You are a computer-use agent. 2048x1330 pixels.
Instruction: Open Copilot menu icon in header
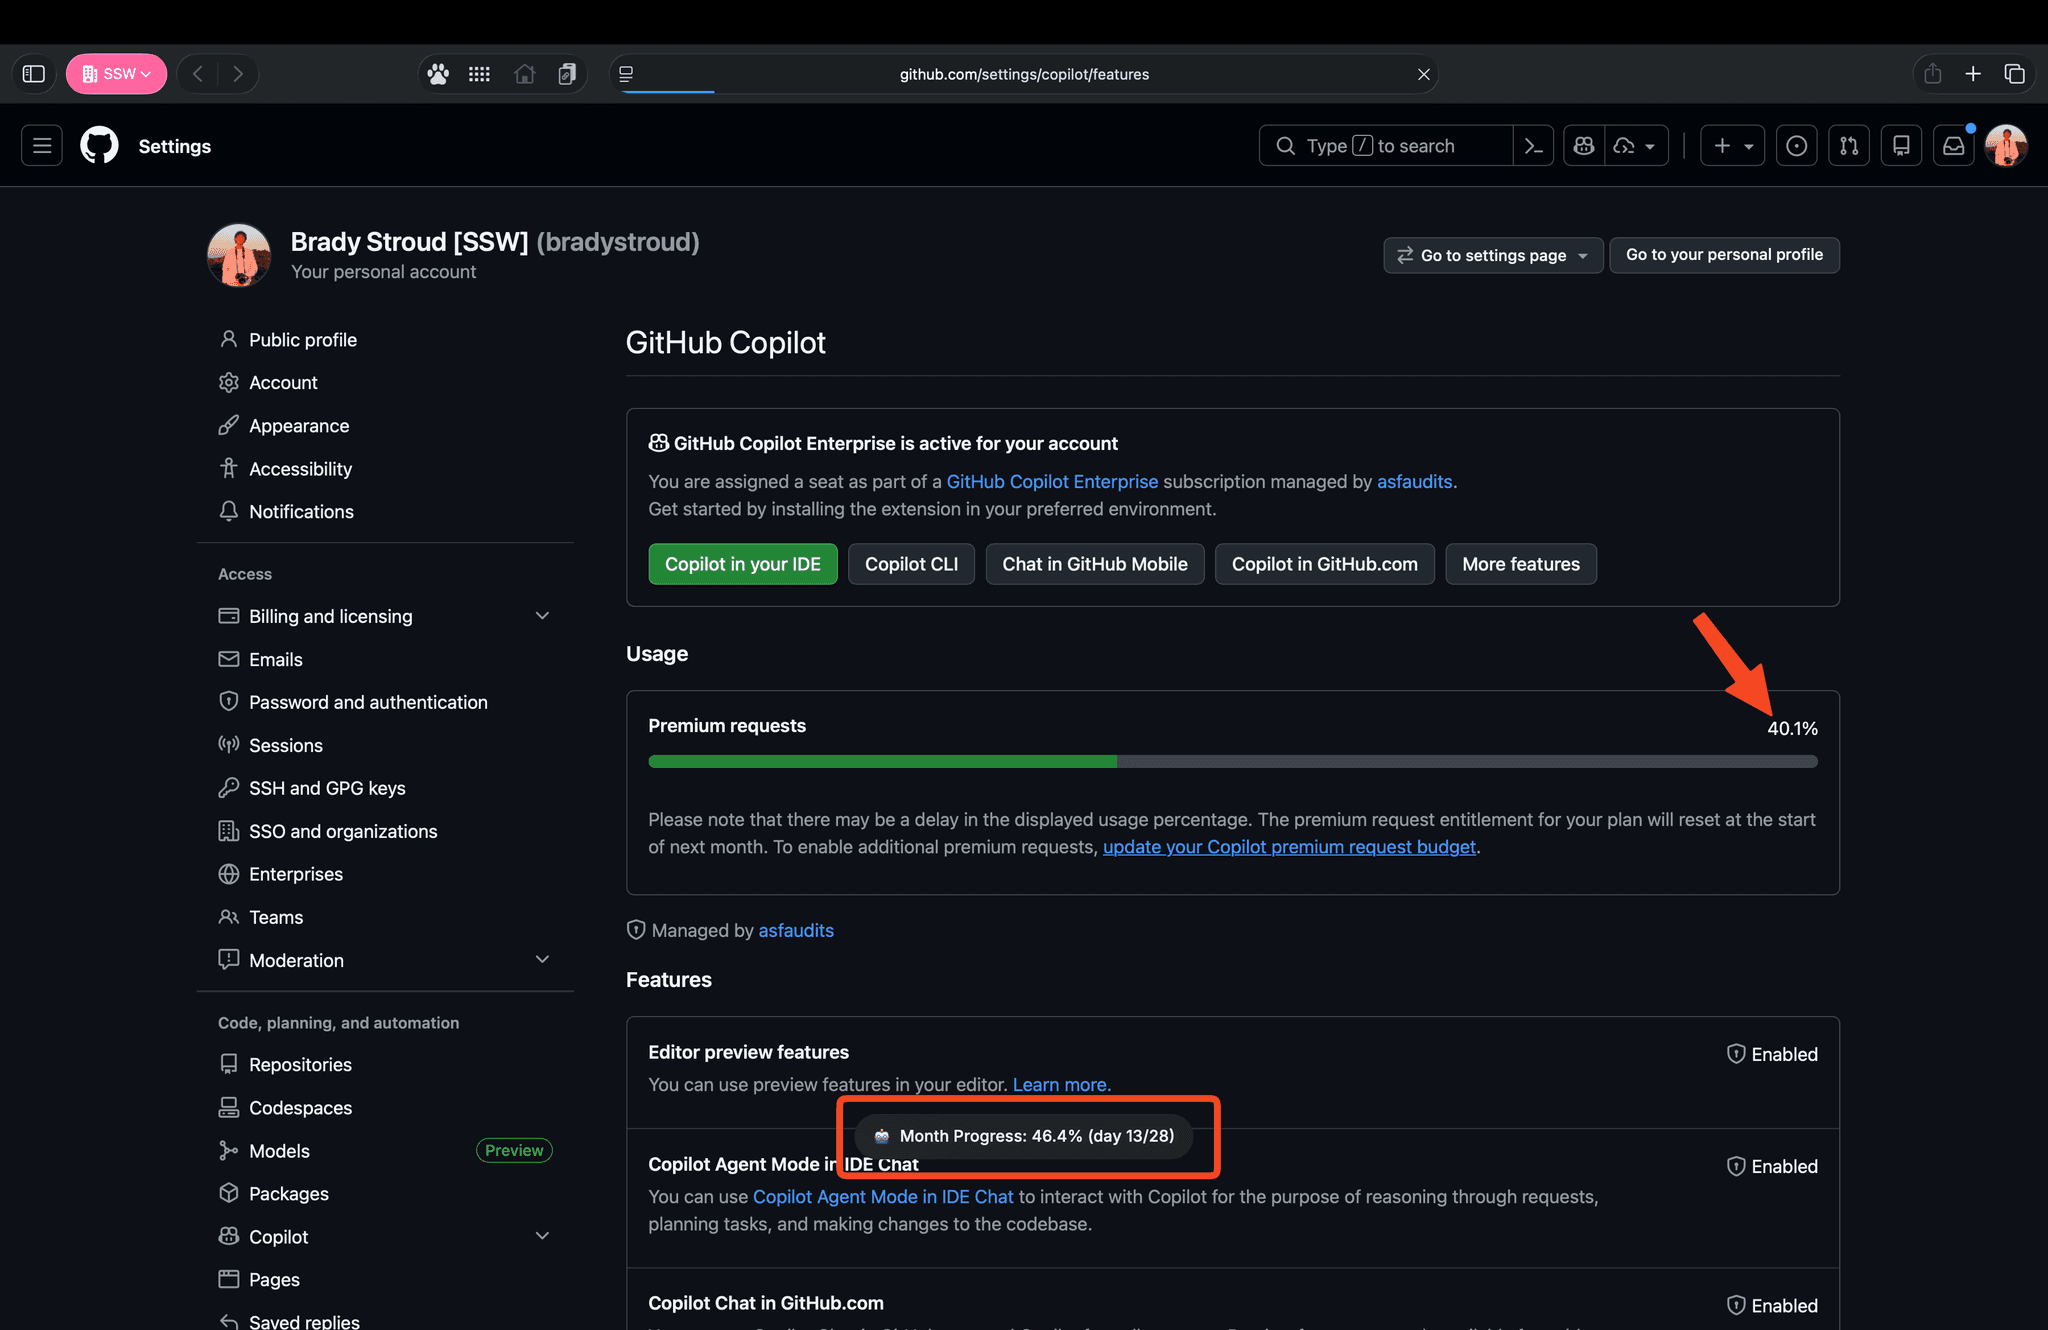pyautogui.click(x=1583, y=145)
